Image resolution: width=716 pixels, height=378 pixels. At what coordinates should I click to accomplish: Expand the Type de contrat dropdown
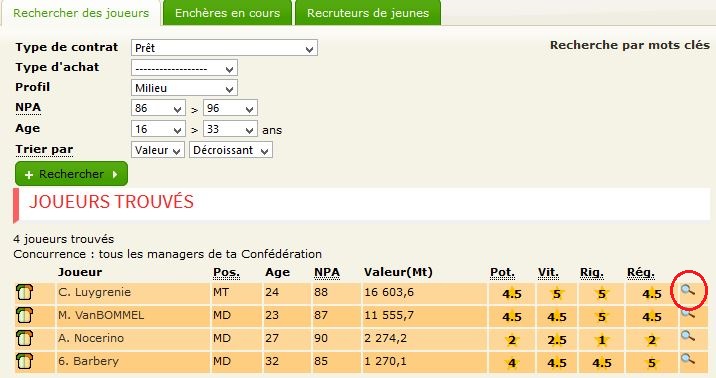click(224, 48)
